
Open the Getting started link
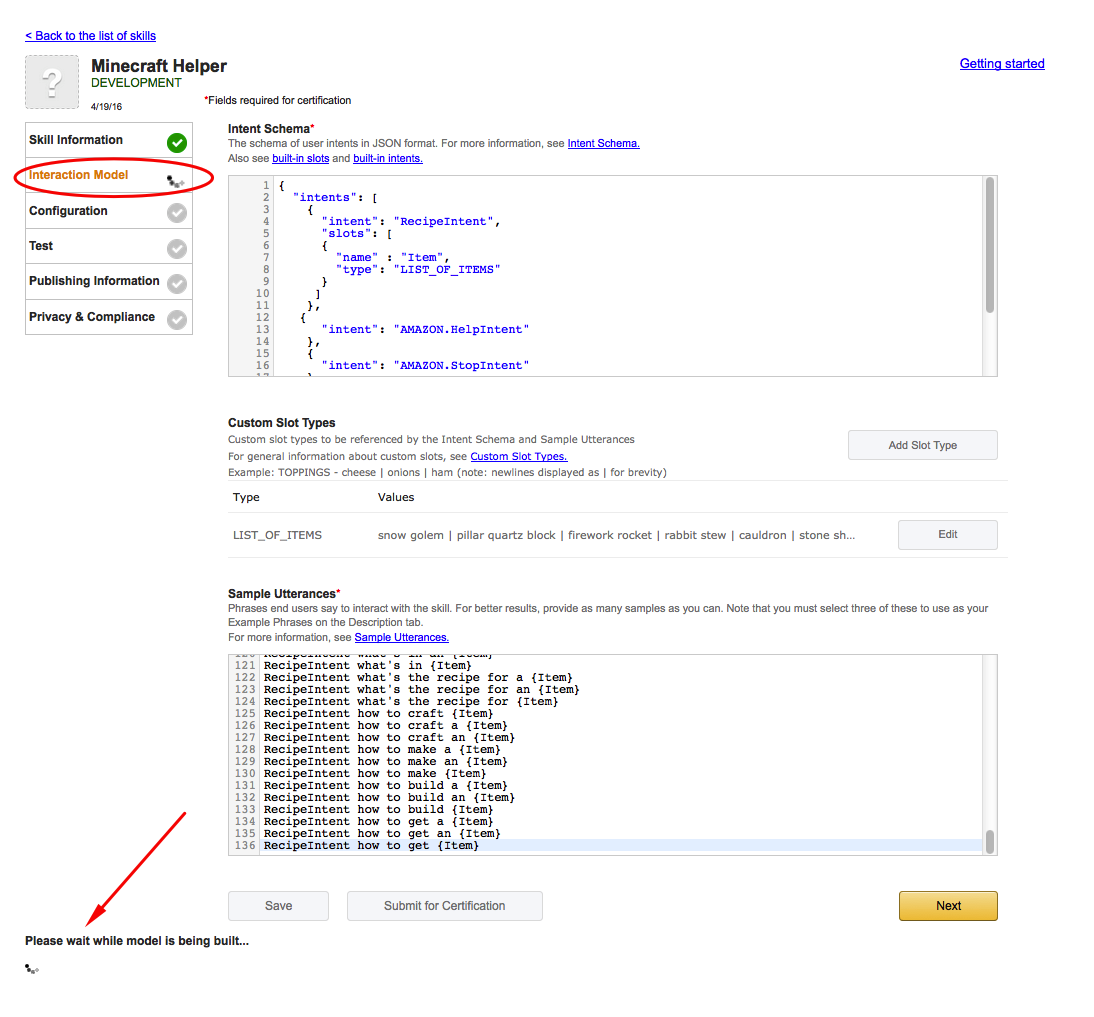pos(1002,63)
